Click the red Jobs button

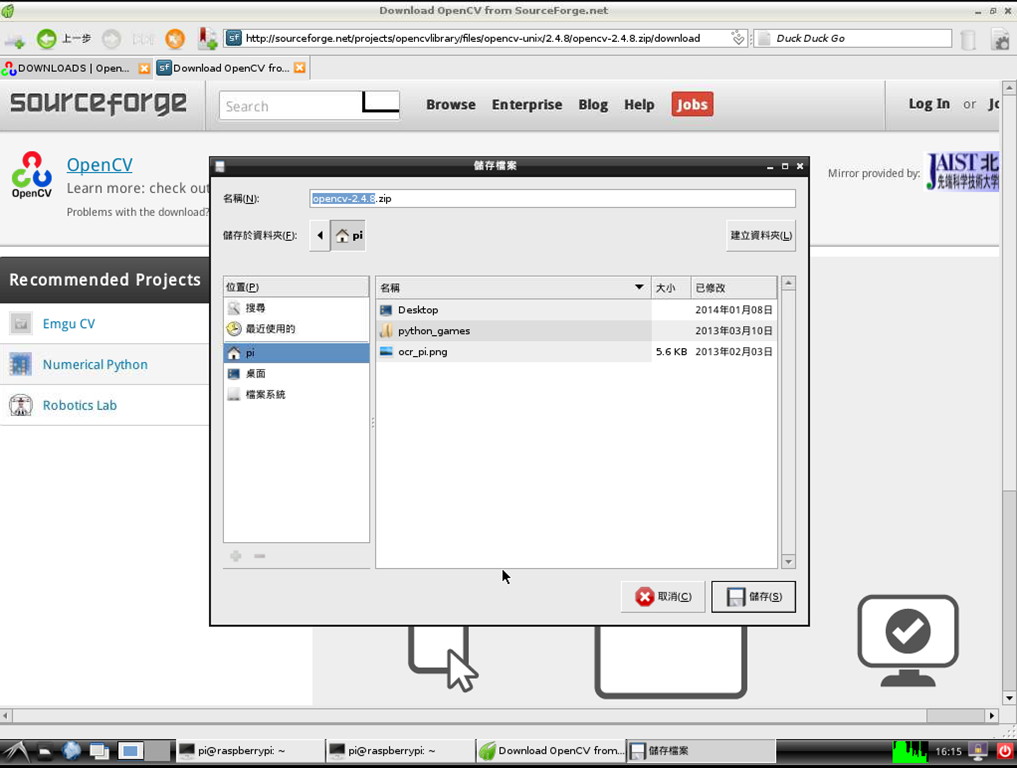[x=692, y=104]
